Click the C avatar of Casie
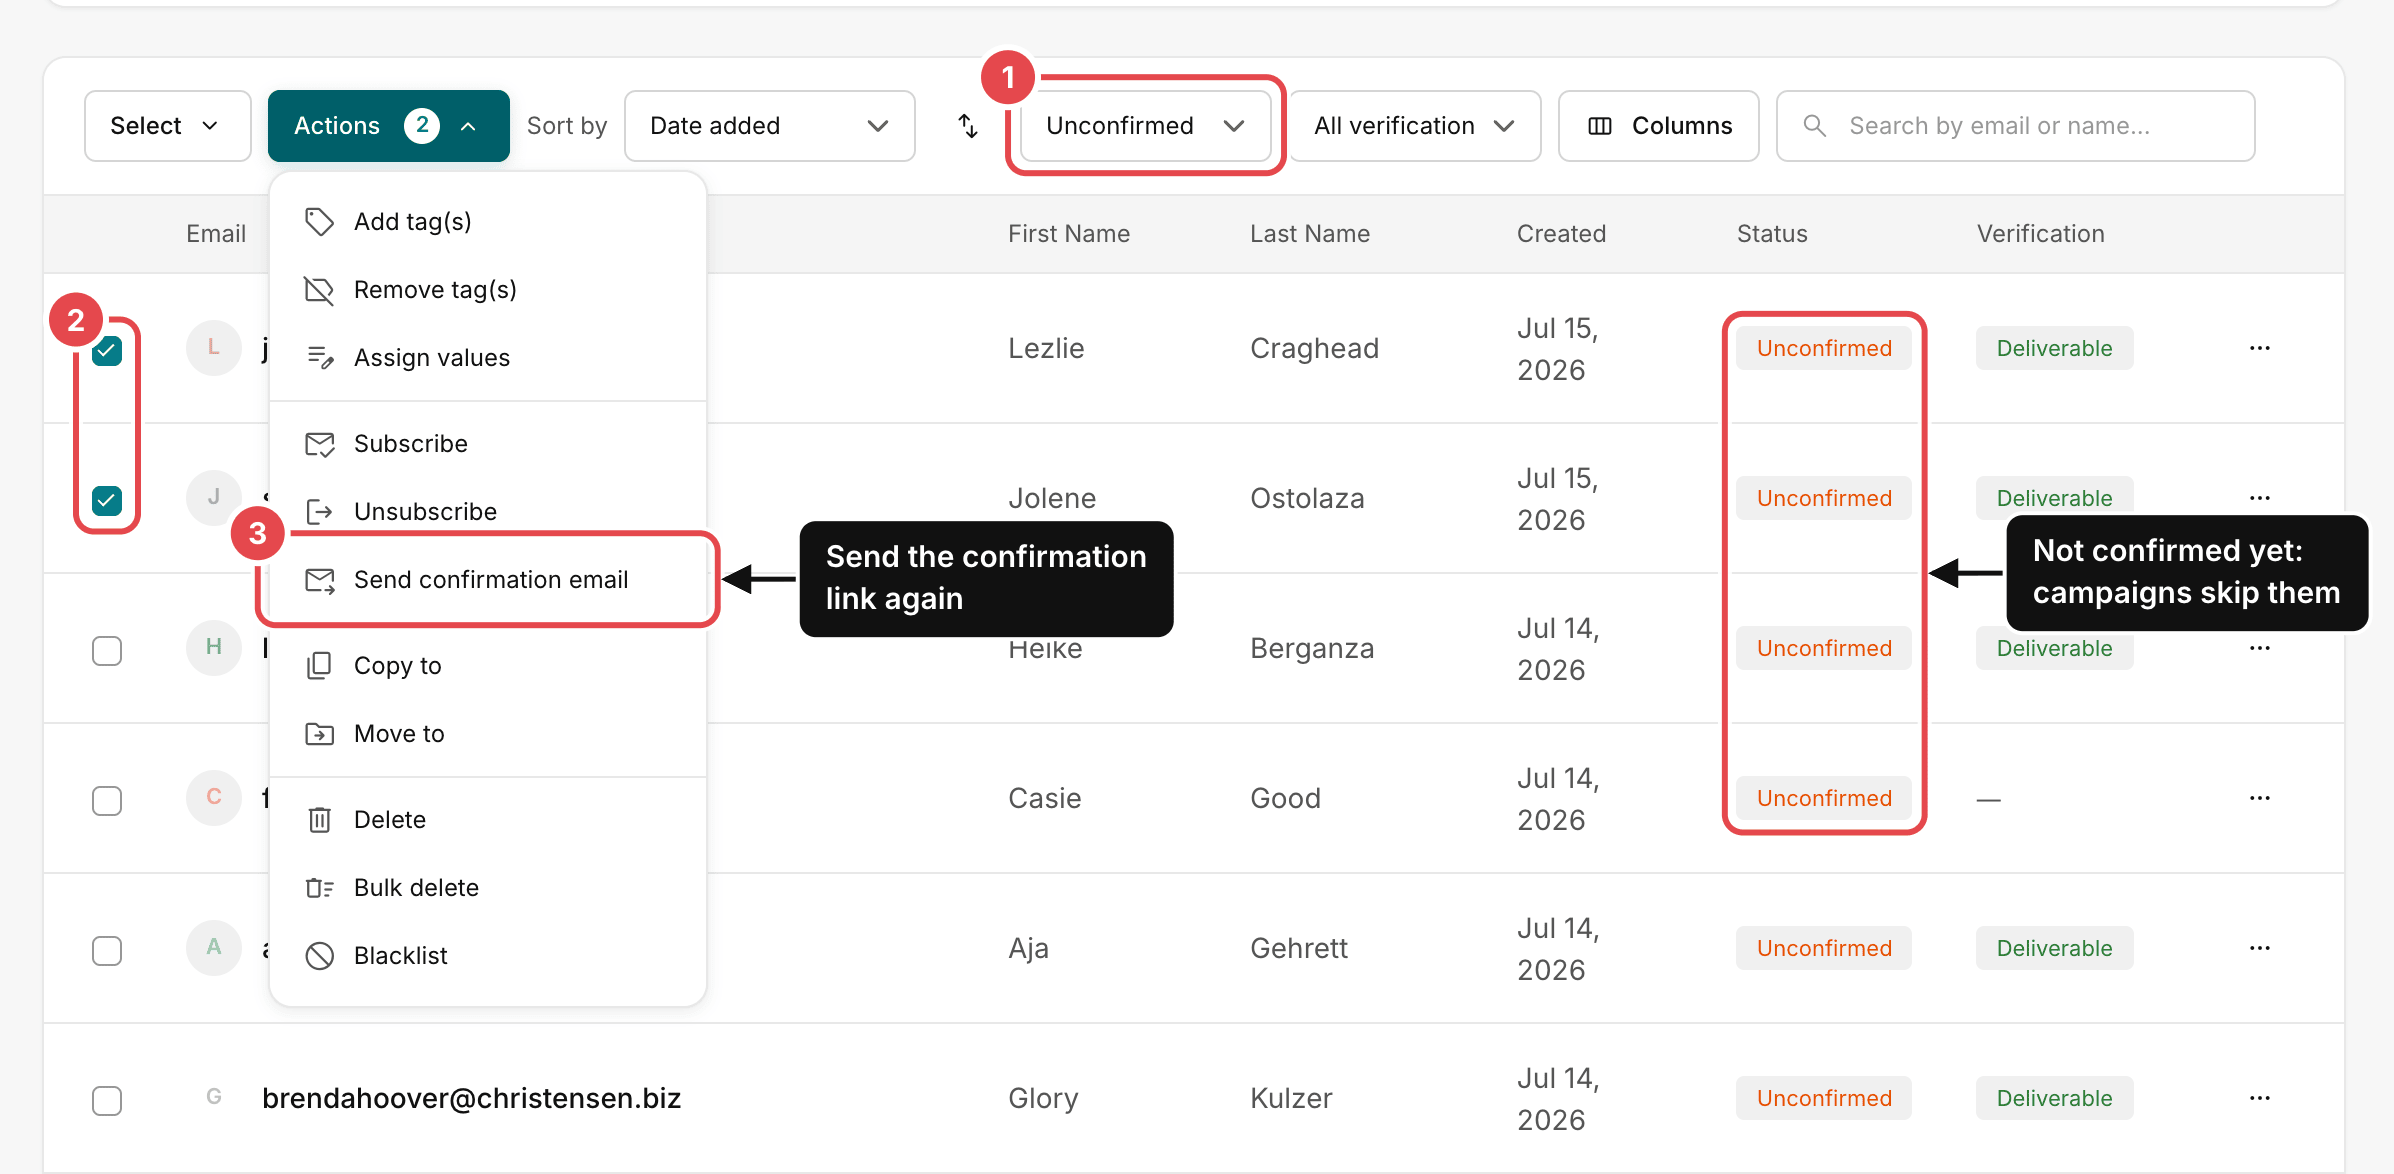Screen dimensions: 2394x1174 click(x=213, y=798)
